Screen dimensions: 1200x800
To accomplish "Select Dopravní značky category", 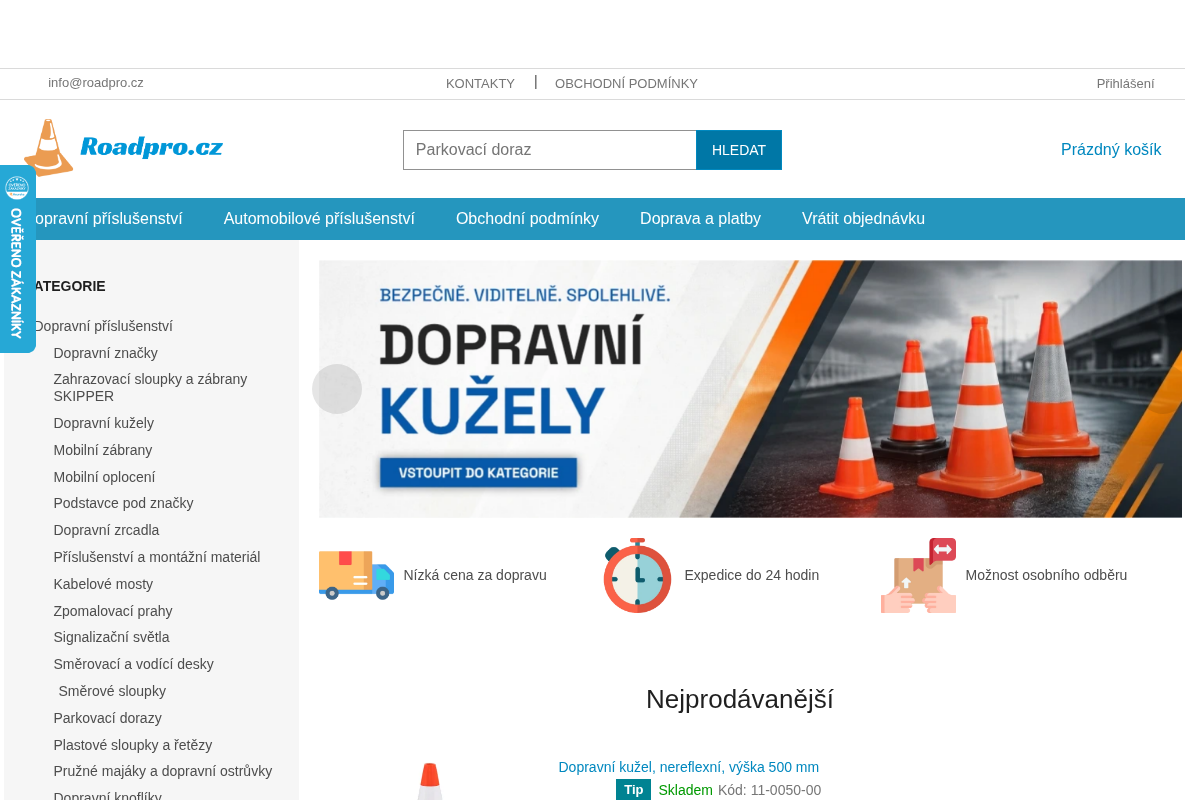I will click(x=105, y=353).
